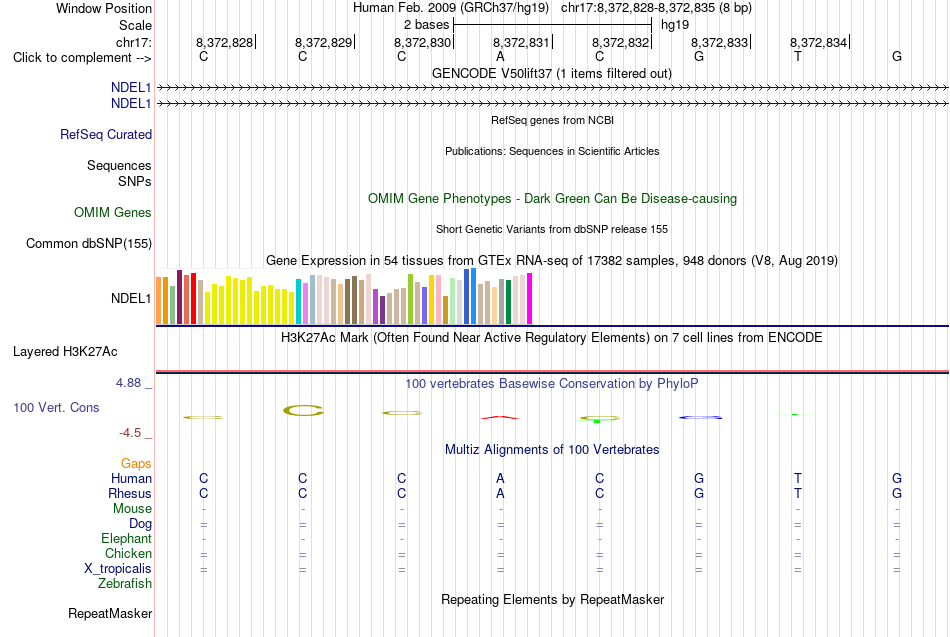Click base T in the Human alignment row
This screenshot has height=637, width=950.
click(x=798, y=479)
